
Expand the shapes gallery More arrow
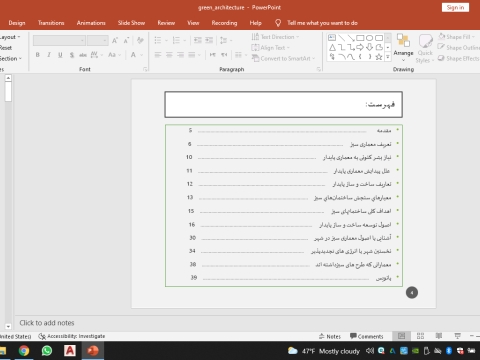click(388, 57)
